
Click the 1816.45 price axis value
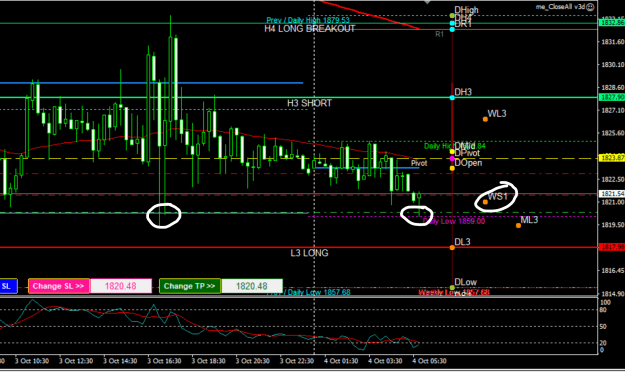(613, 271)
